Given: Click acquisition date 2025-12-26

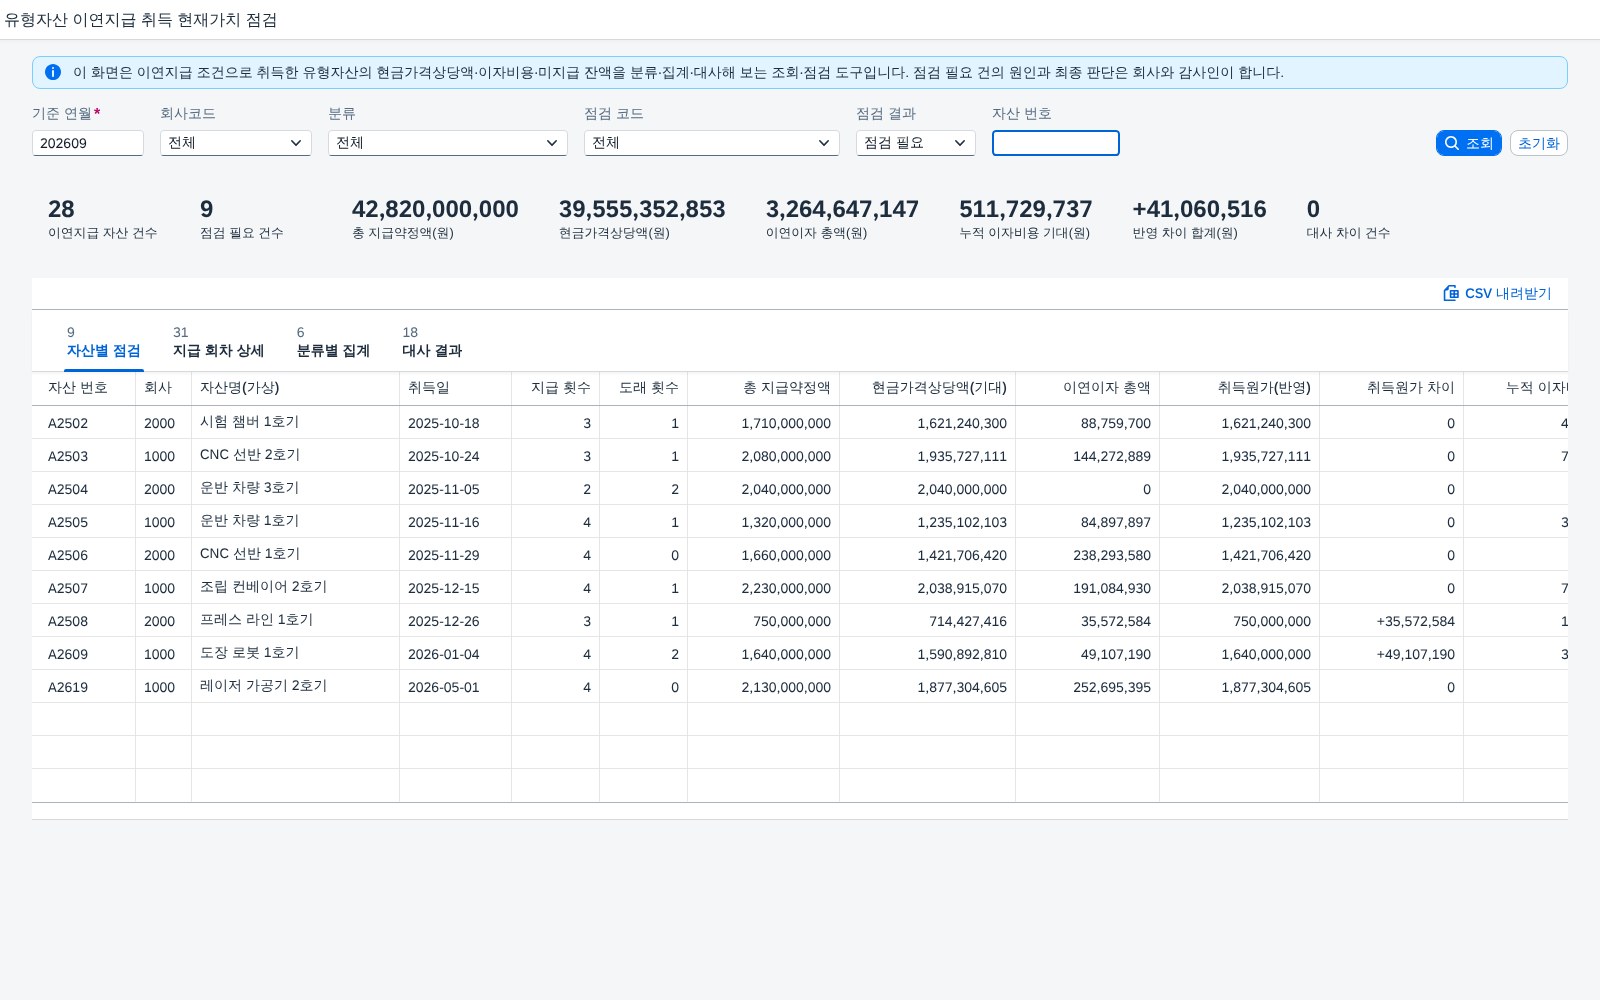Looking at the screenshot, I should coord(444,621).
